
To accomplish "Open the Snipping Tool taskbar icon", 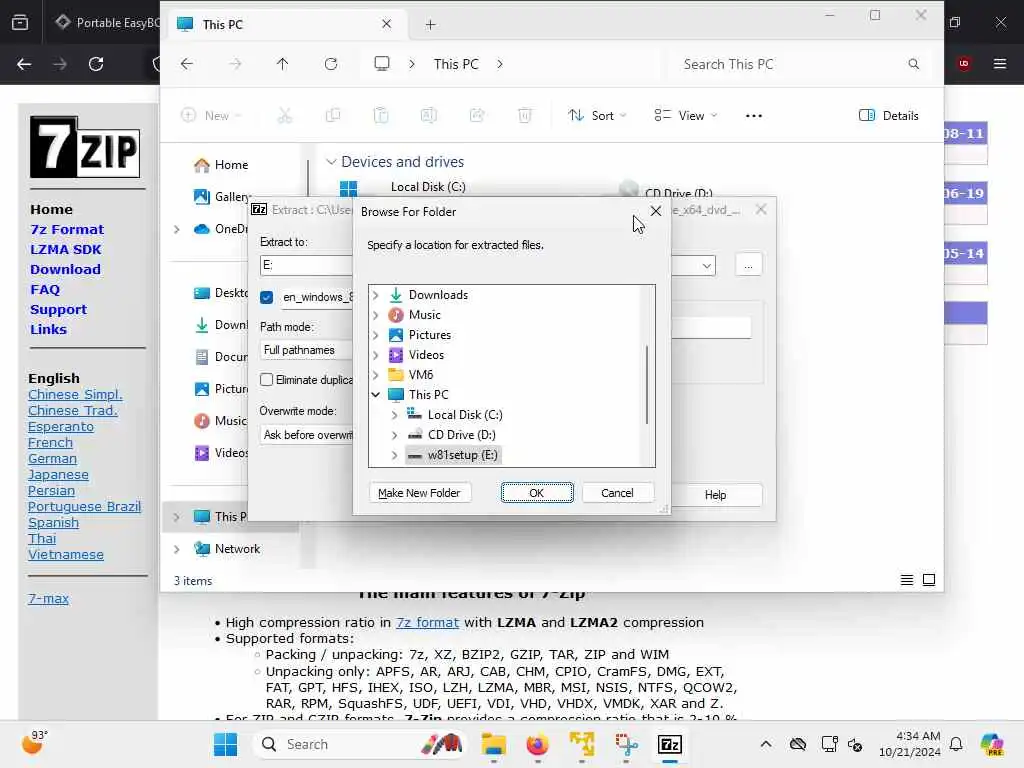I will coord(626,744).
